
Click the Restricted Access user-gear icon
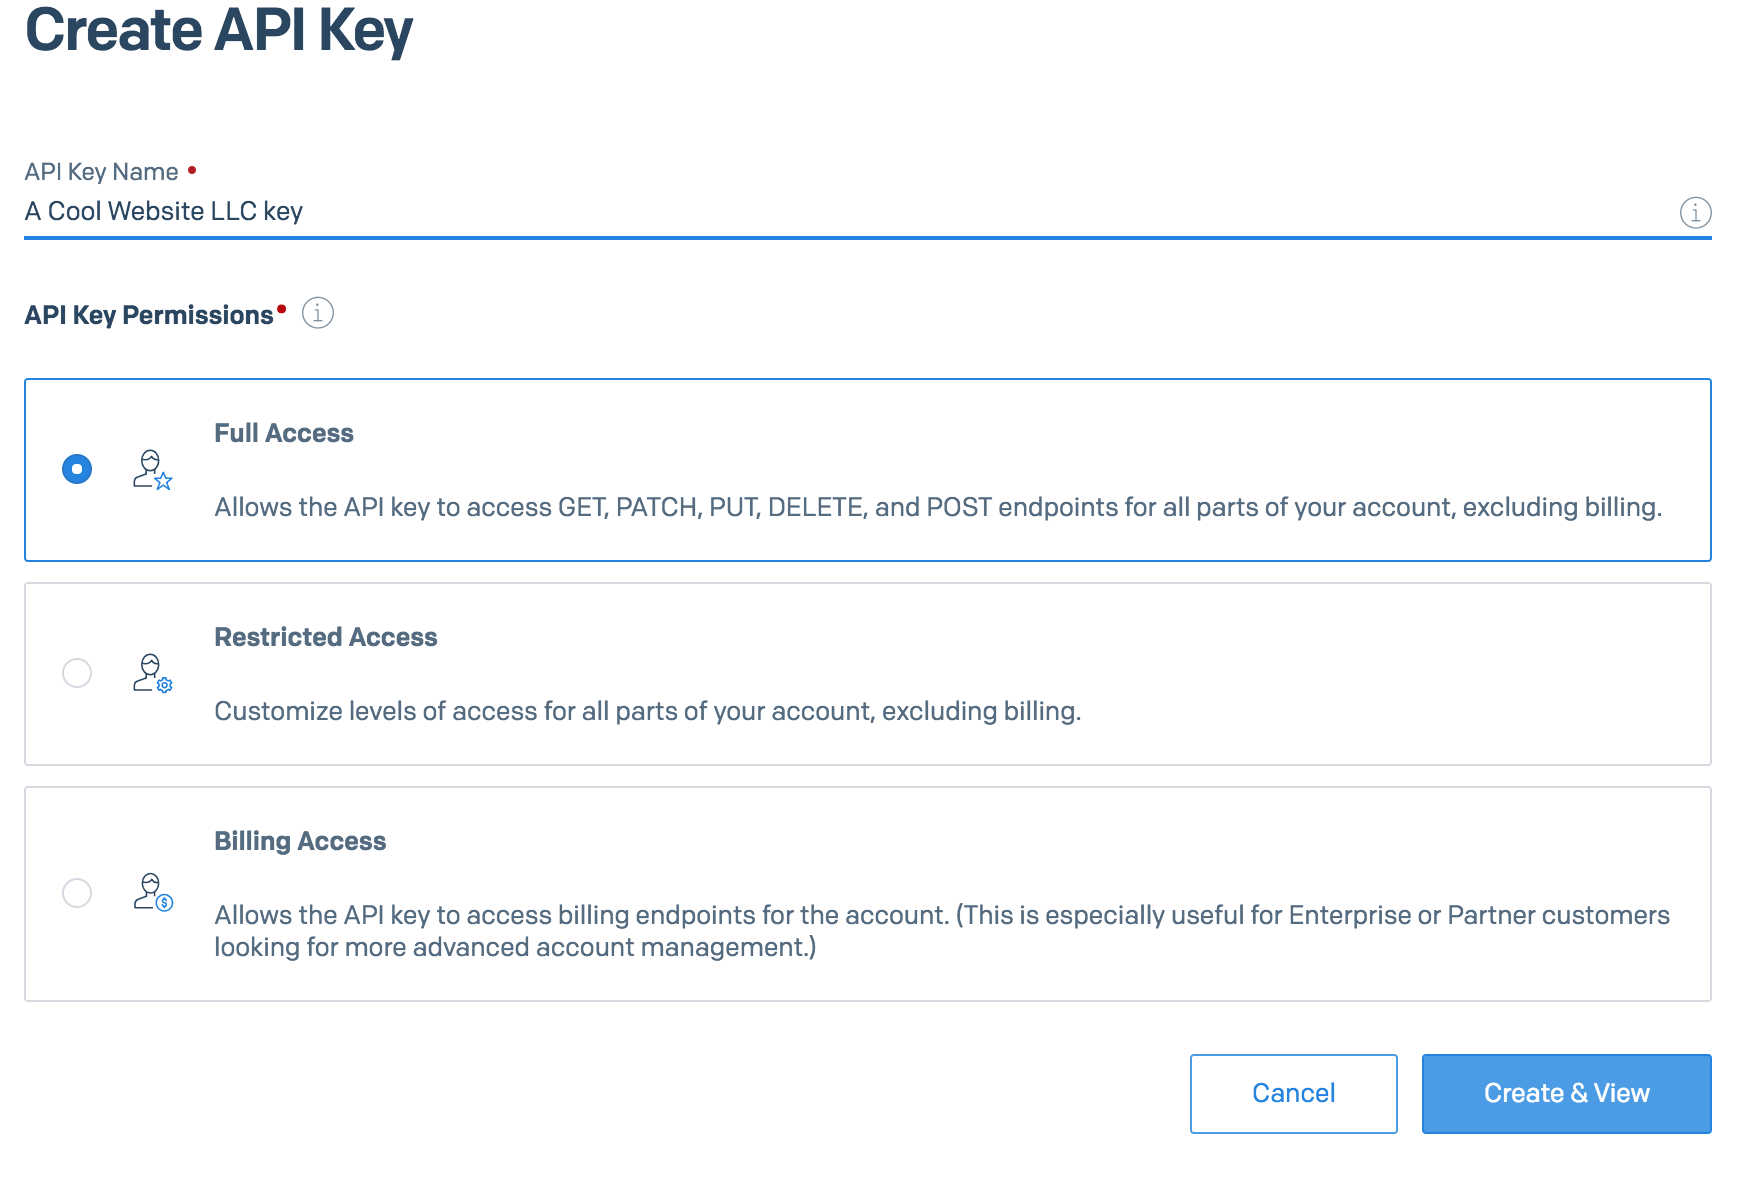(152, 673)
